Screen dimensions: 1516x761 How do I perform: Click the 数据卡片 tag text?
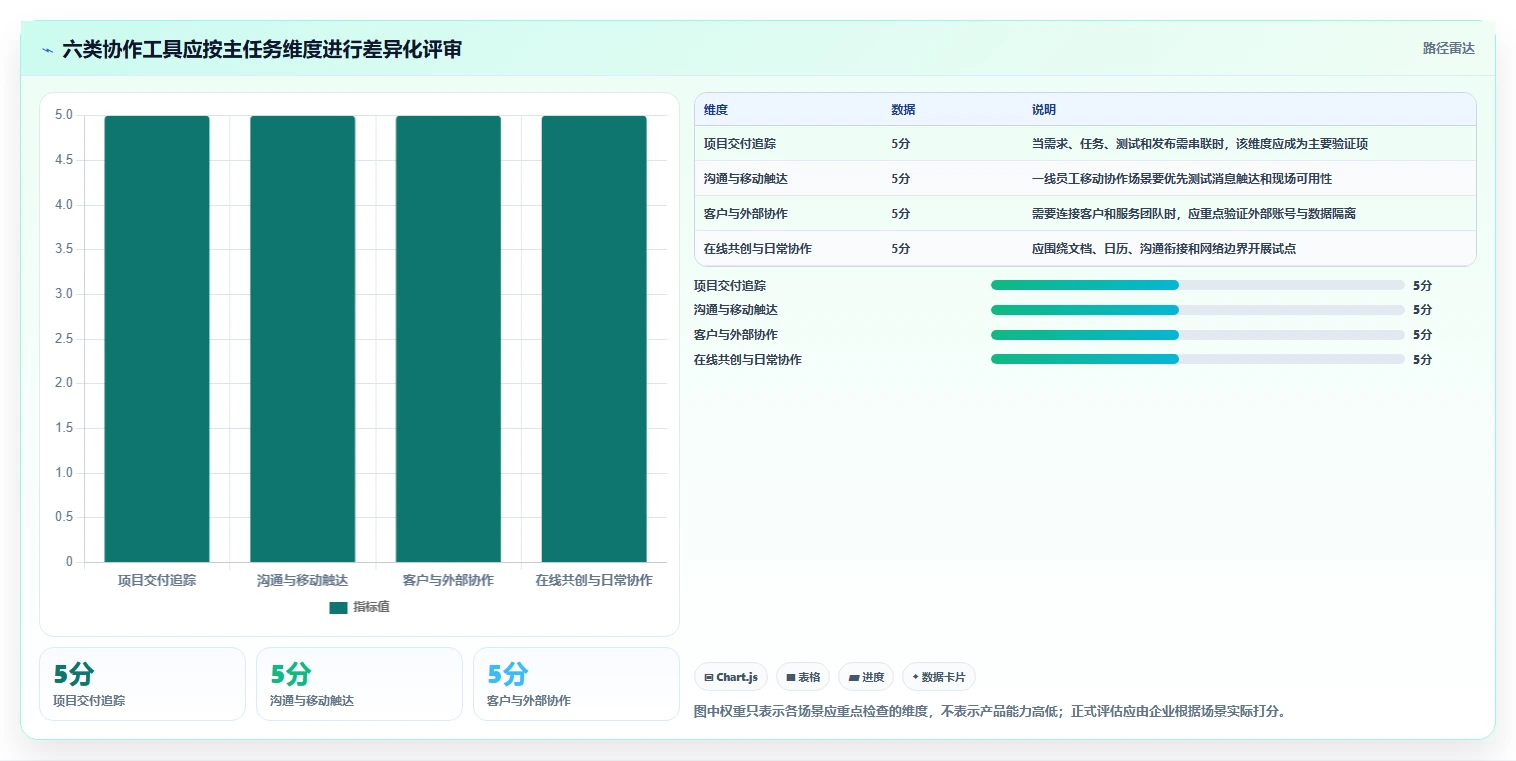pyautogui.click(x=943, y=678)
